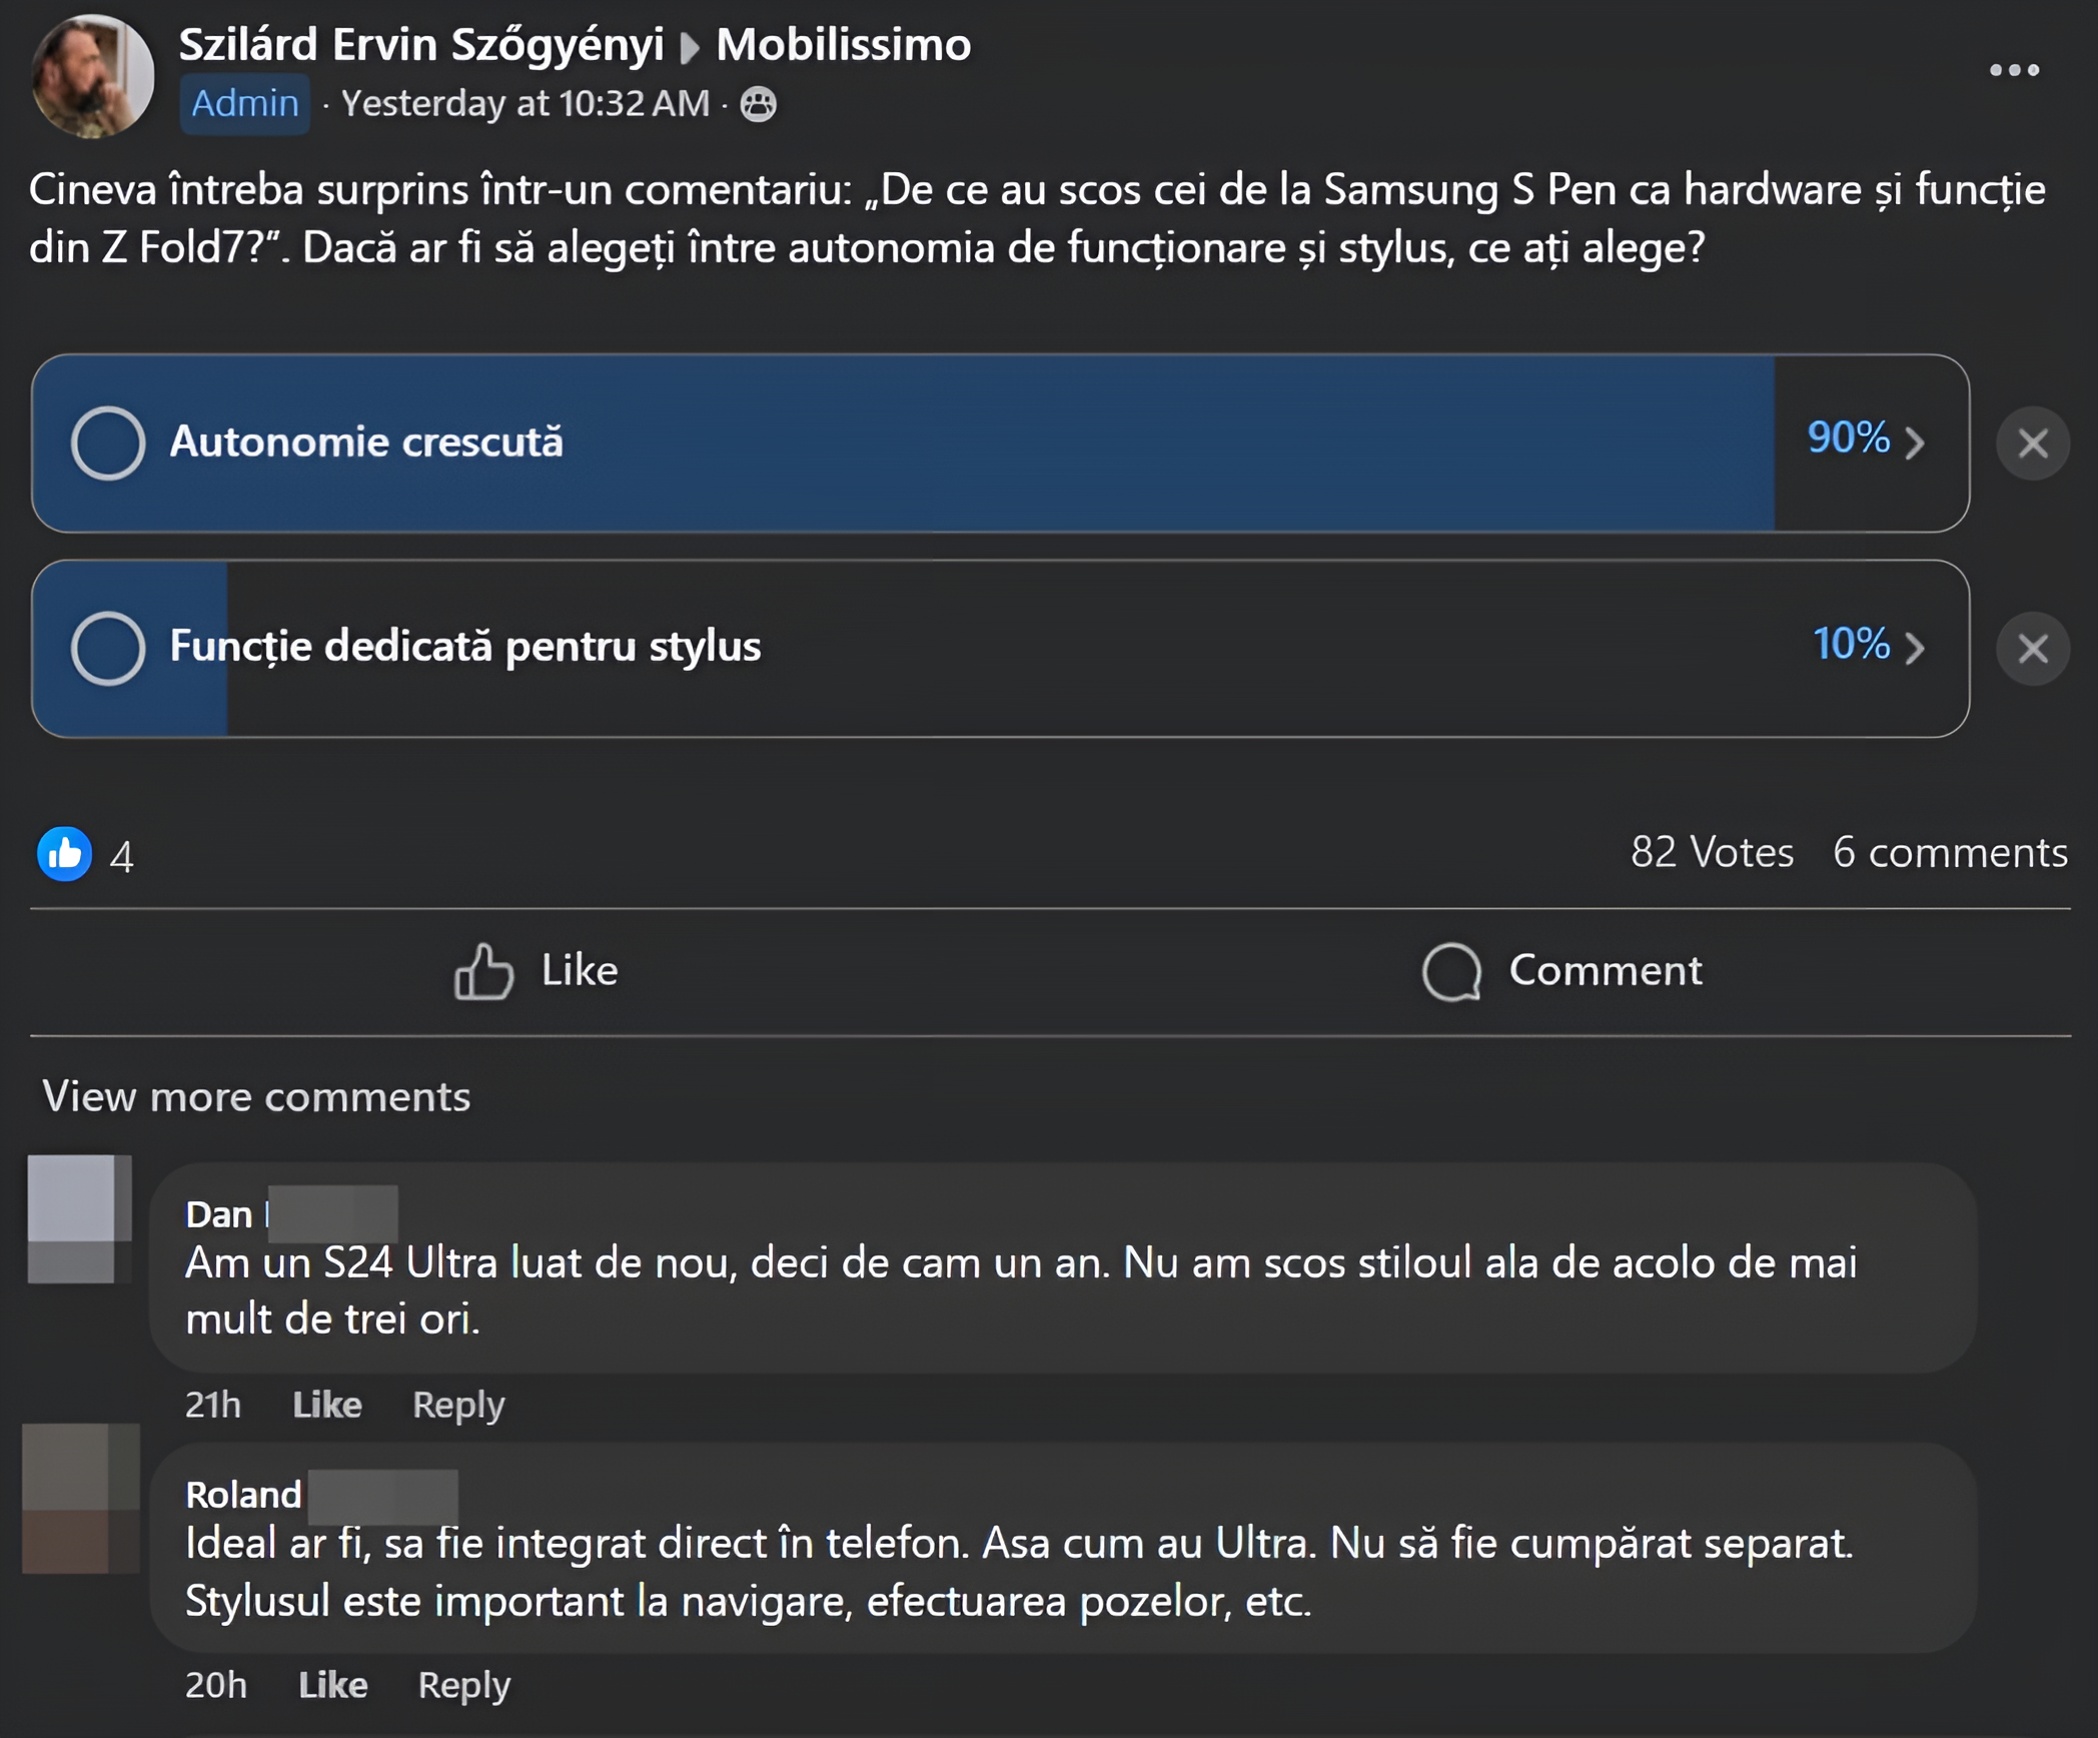The height and width of the screenshot is (1738, 2098).
Task: Click the blue thumbs-up reaction icon
Action: click(x=65, y=854)
